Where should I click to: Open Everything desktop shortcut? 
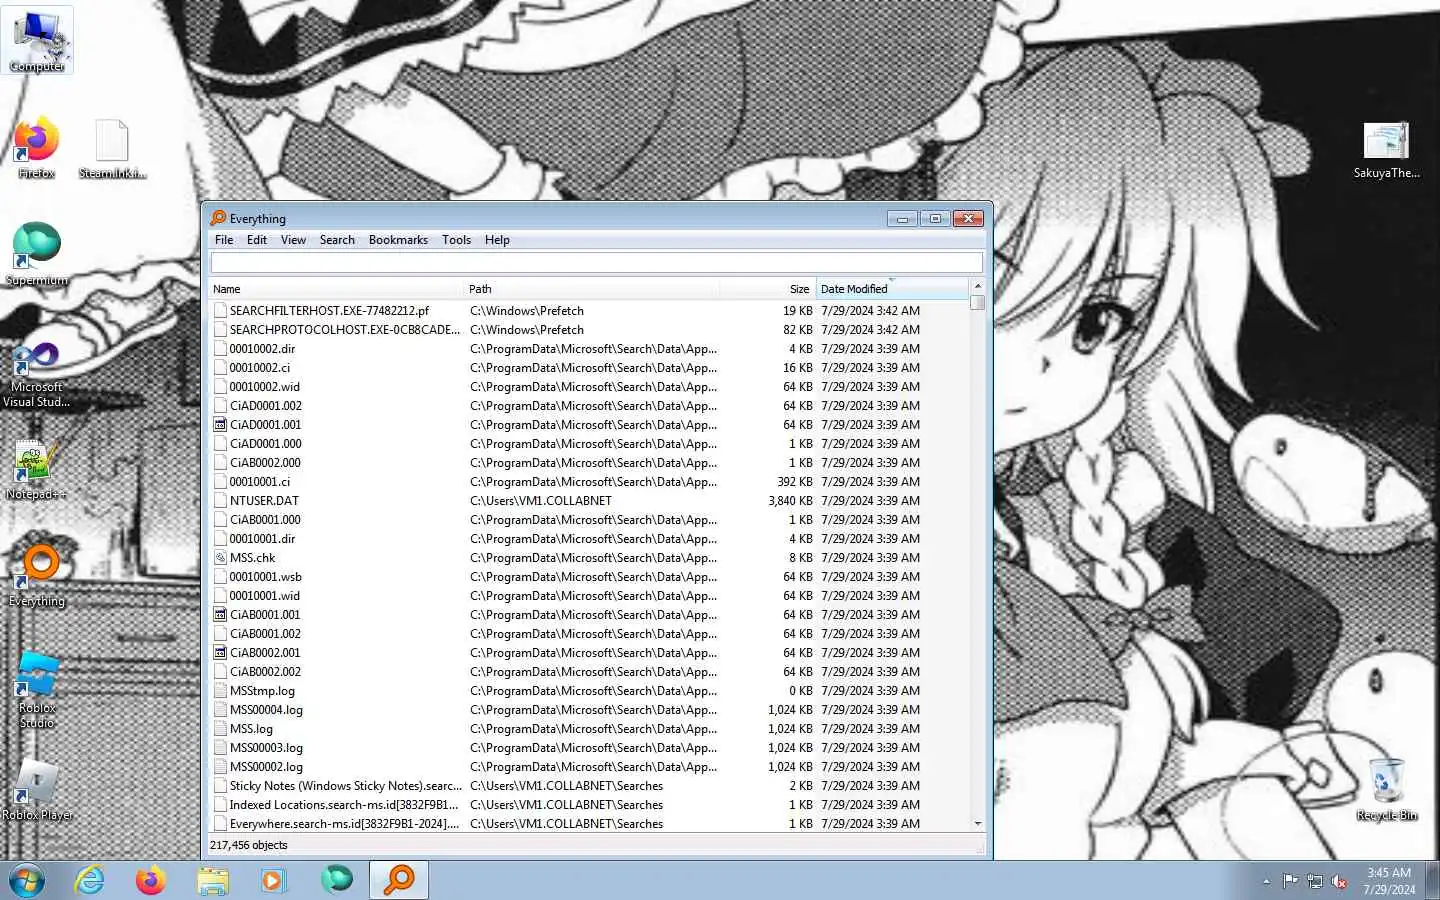click(x=37, y=576)
